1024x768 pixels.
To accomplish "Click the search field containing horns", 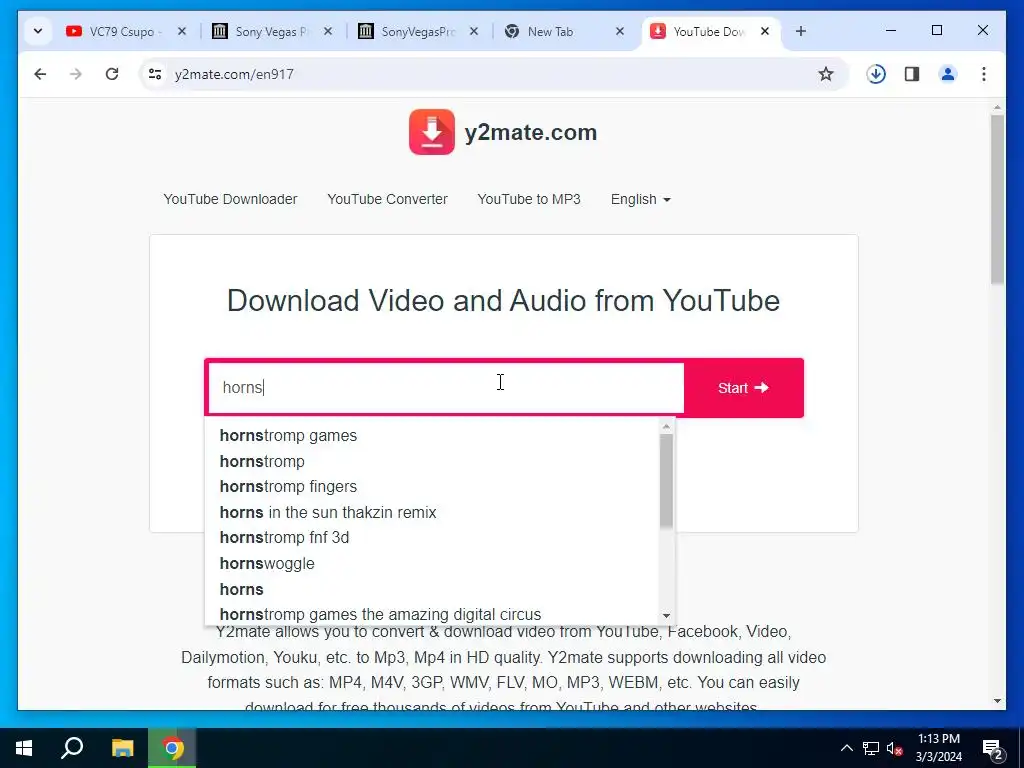I will (x=445, y=388).
